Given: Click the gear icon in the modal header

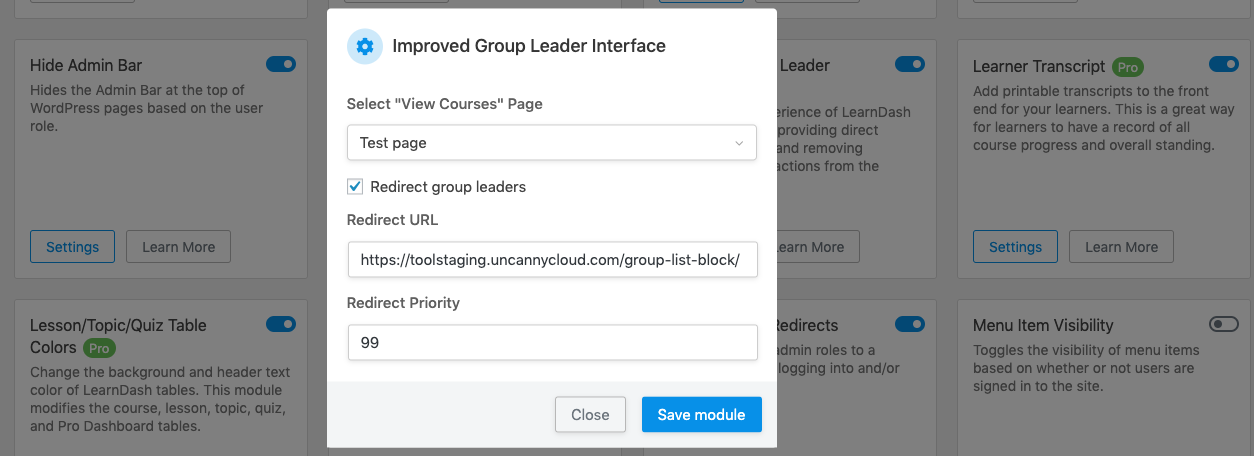Looking at the screenshot, I should click(x=365, y=46).
